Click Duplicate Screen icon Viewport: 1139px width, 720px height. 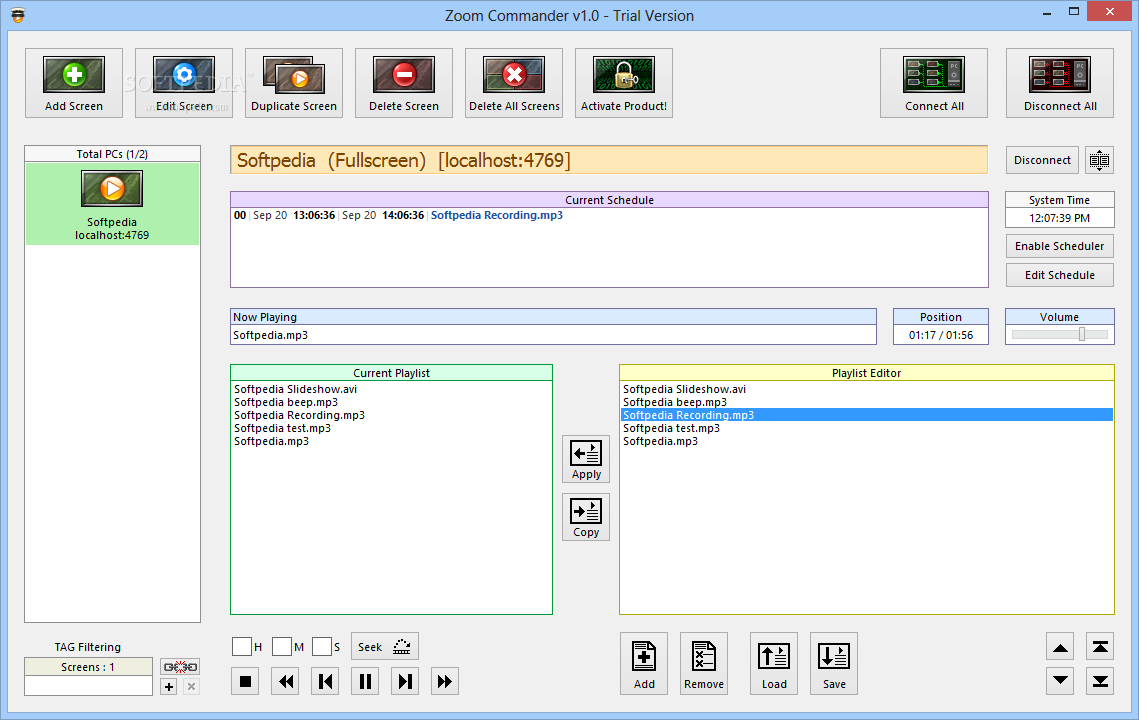293,83
